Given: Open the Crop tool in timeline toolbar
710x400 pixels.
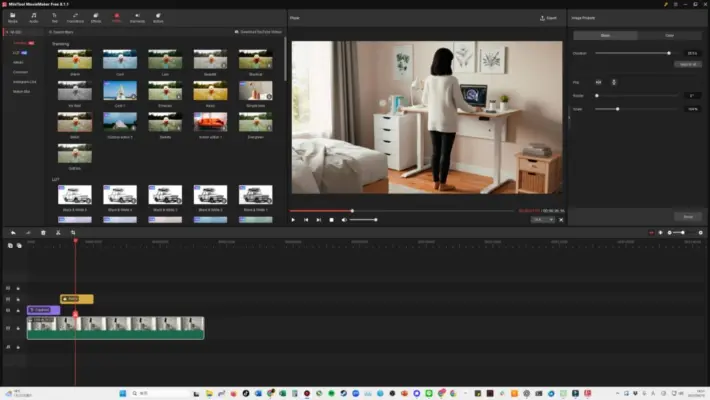Looking at the screenshot, I should [73, 232].
